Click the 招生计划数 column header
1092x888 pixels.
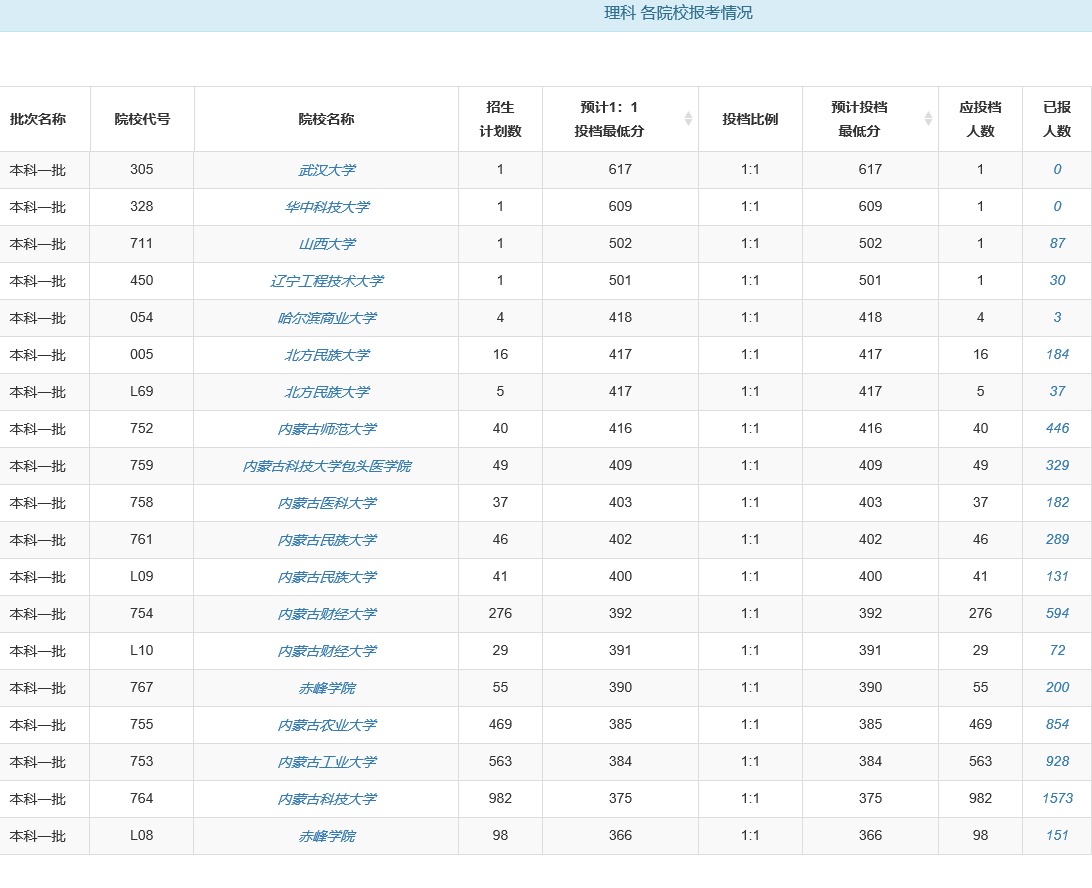click(x=500, y=119)
